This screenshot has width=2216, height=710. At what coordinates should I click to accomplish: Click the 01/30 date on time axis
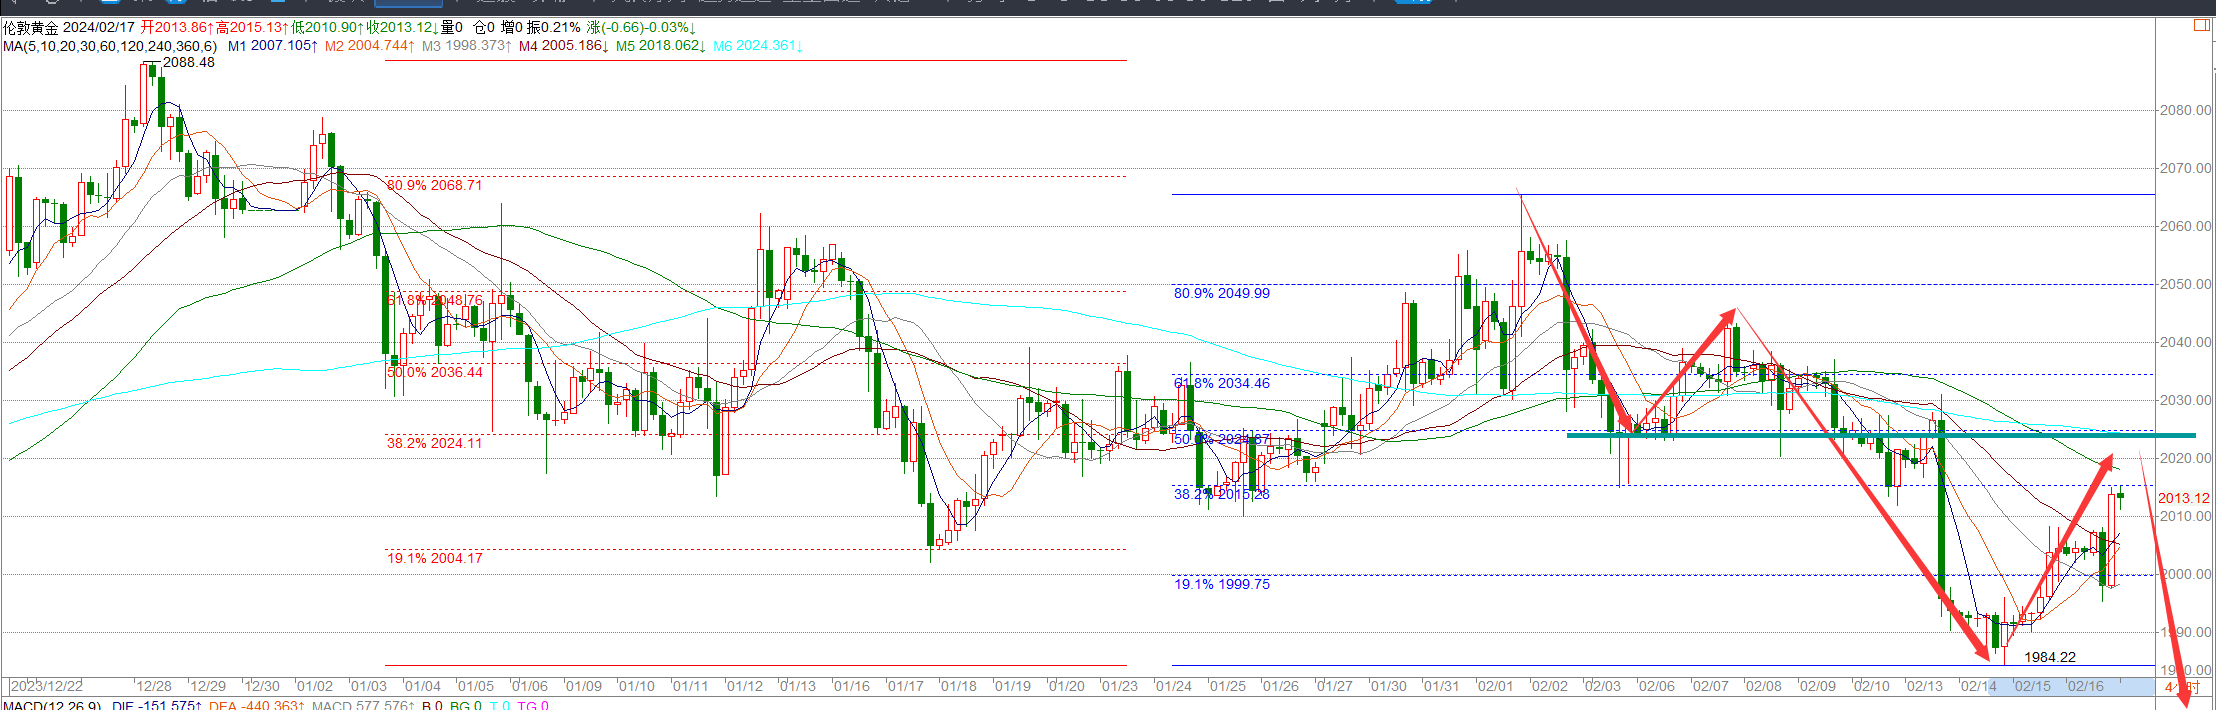1388,686
